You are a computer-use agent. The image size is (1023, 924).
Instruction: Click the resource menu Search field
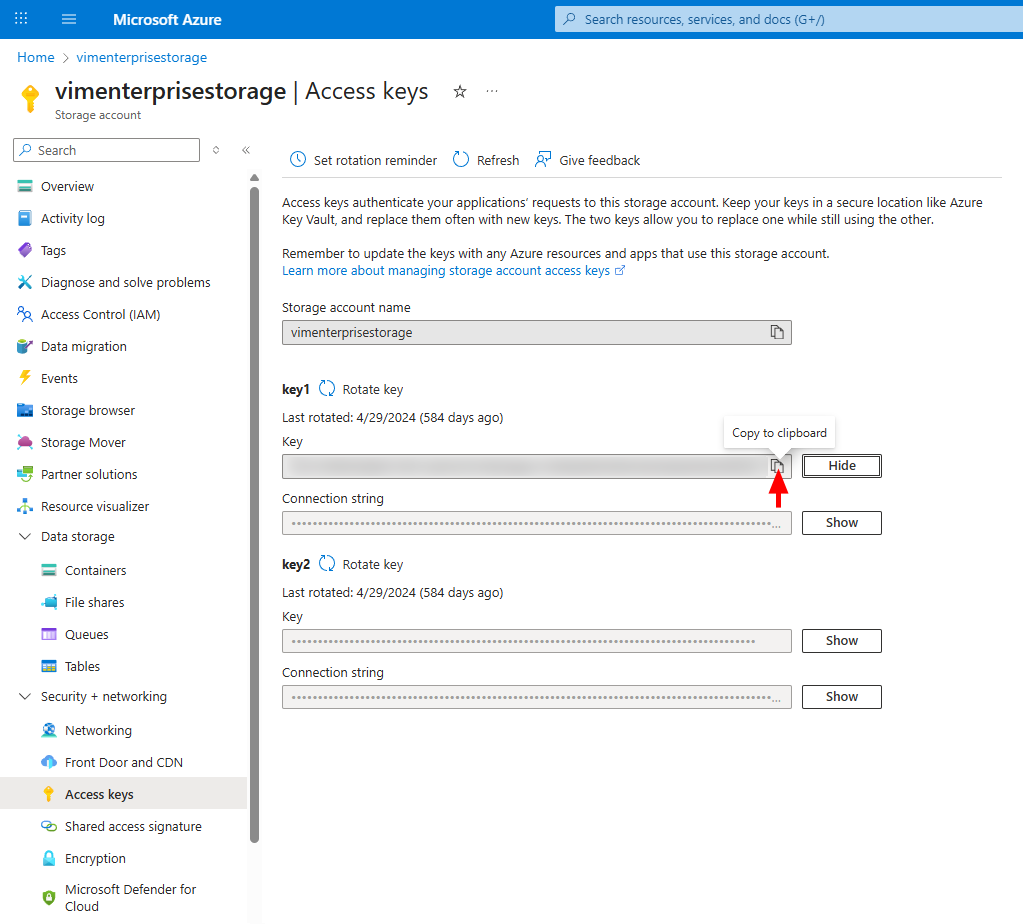pos(106,149)
